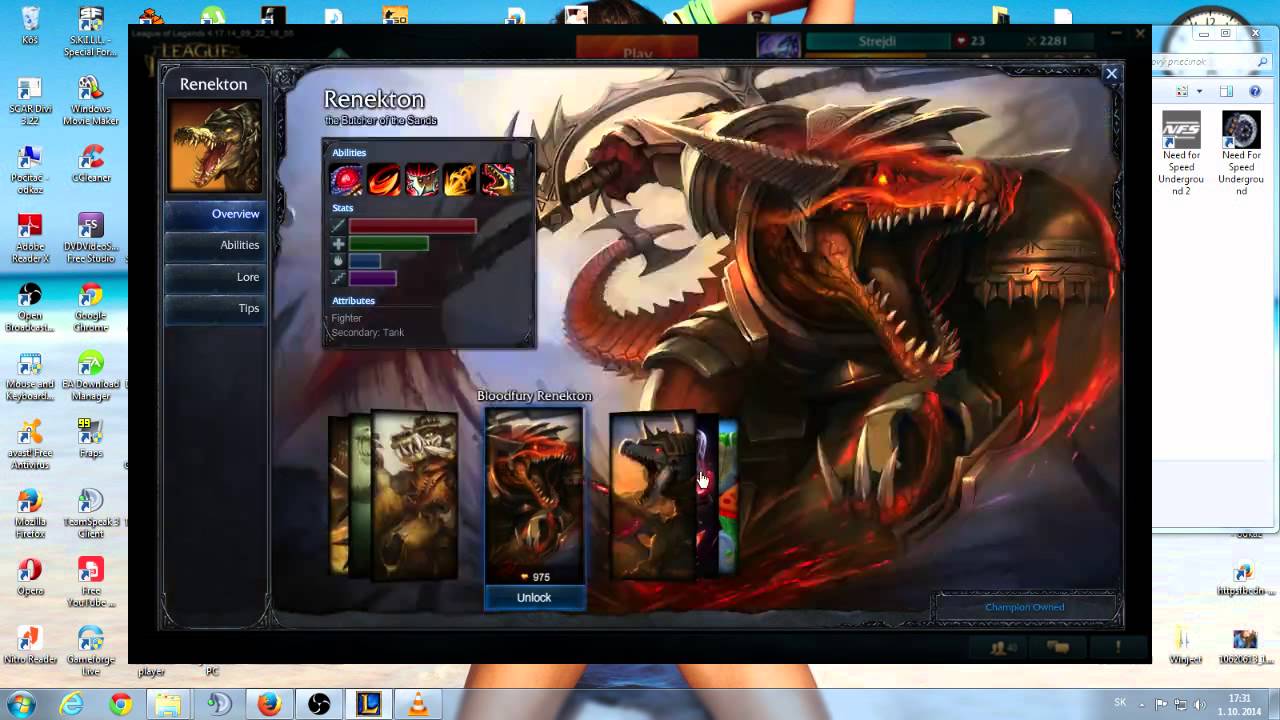Select the Bloodfury Renekton skin card
Image resolution: width=1280 pixels, height=720 pixels.
click(x=534, y=495)
